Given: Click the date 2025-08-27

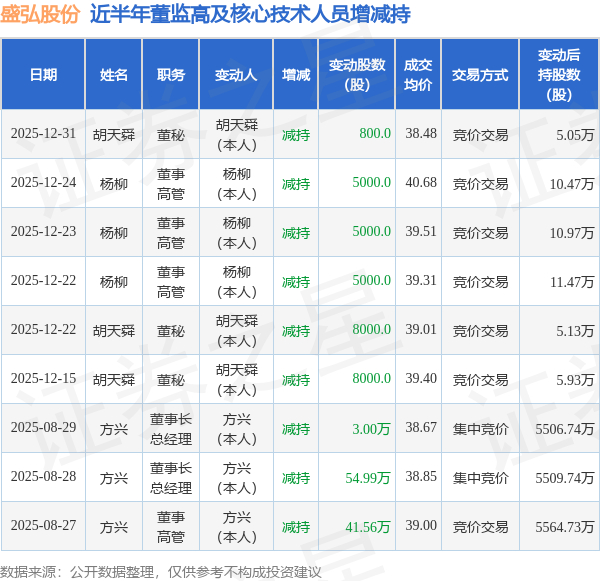Looking at the screenshot, I should tap(43, 526).
